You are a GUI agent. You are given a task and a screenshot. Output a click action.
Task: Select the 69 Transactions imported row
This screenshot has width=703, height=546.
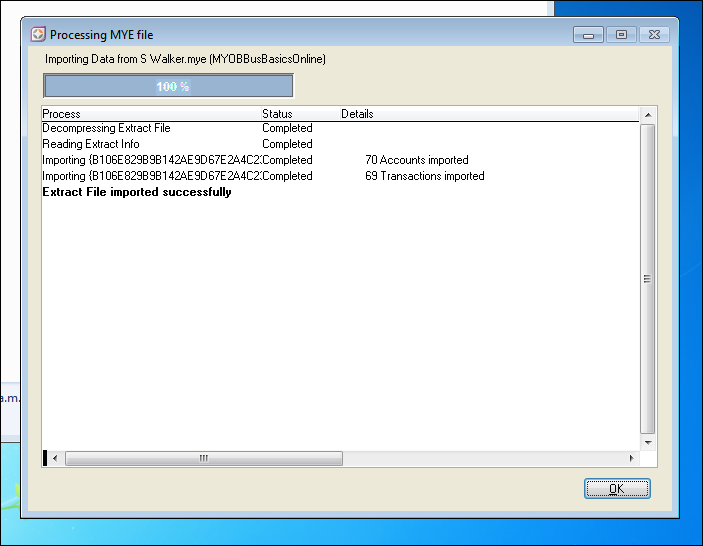coord(425,176)
